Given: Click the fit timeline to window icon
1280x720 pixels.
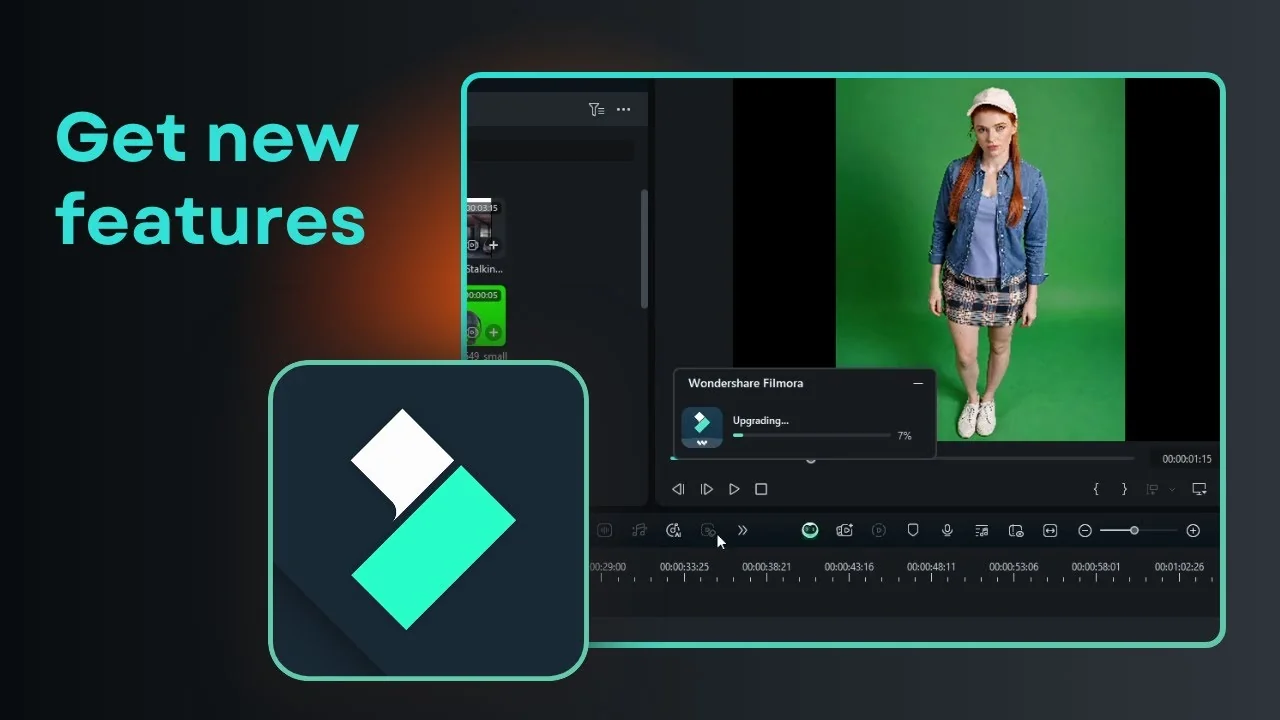Looking at the screenshot, I should pyautogui.click(x=1050, y=530).
